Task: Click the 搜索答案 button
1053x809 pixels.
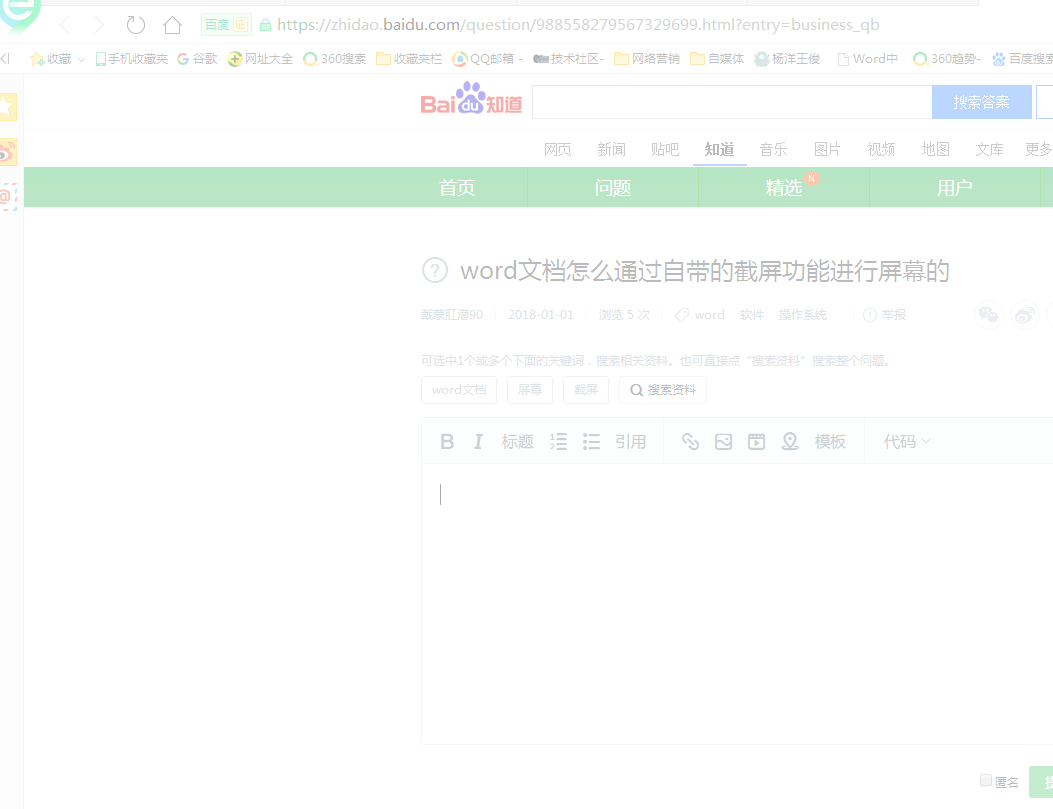Action: pyautogui.click(x=981, y=102)
